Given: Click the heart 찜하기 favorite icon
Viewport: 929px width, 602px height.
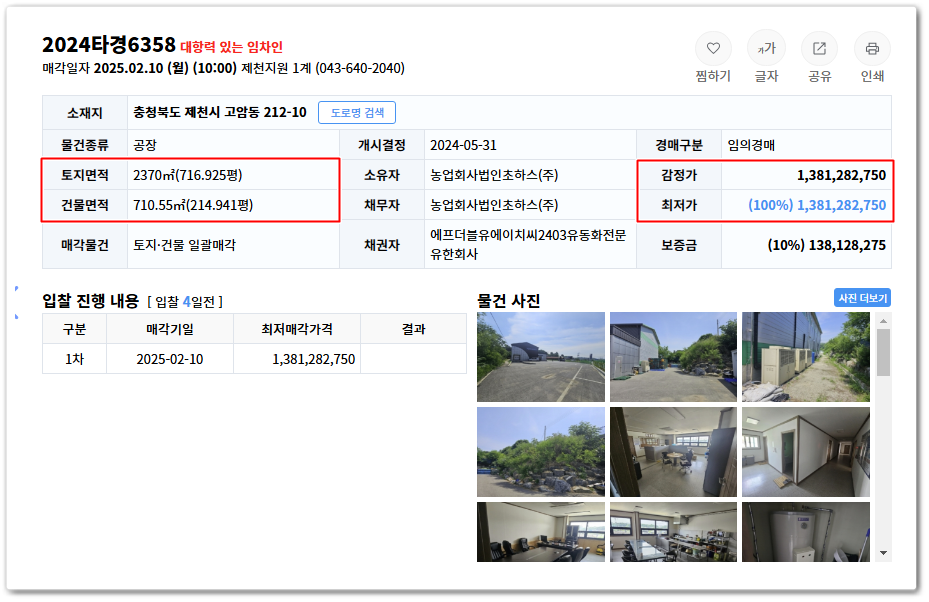Looking at the screenshot, I should click(713, 49).
